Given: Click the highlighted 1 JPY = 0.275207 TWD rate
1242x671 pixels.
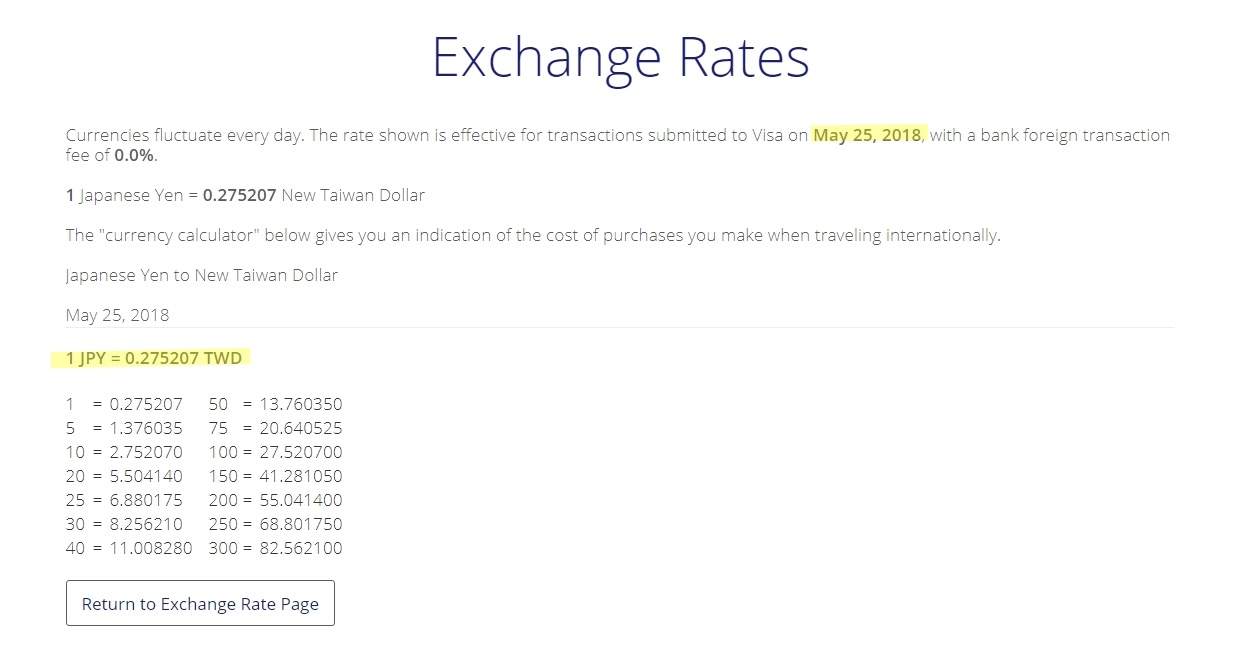Looking at the screenshot, I should (x=154, y=357).
